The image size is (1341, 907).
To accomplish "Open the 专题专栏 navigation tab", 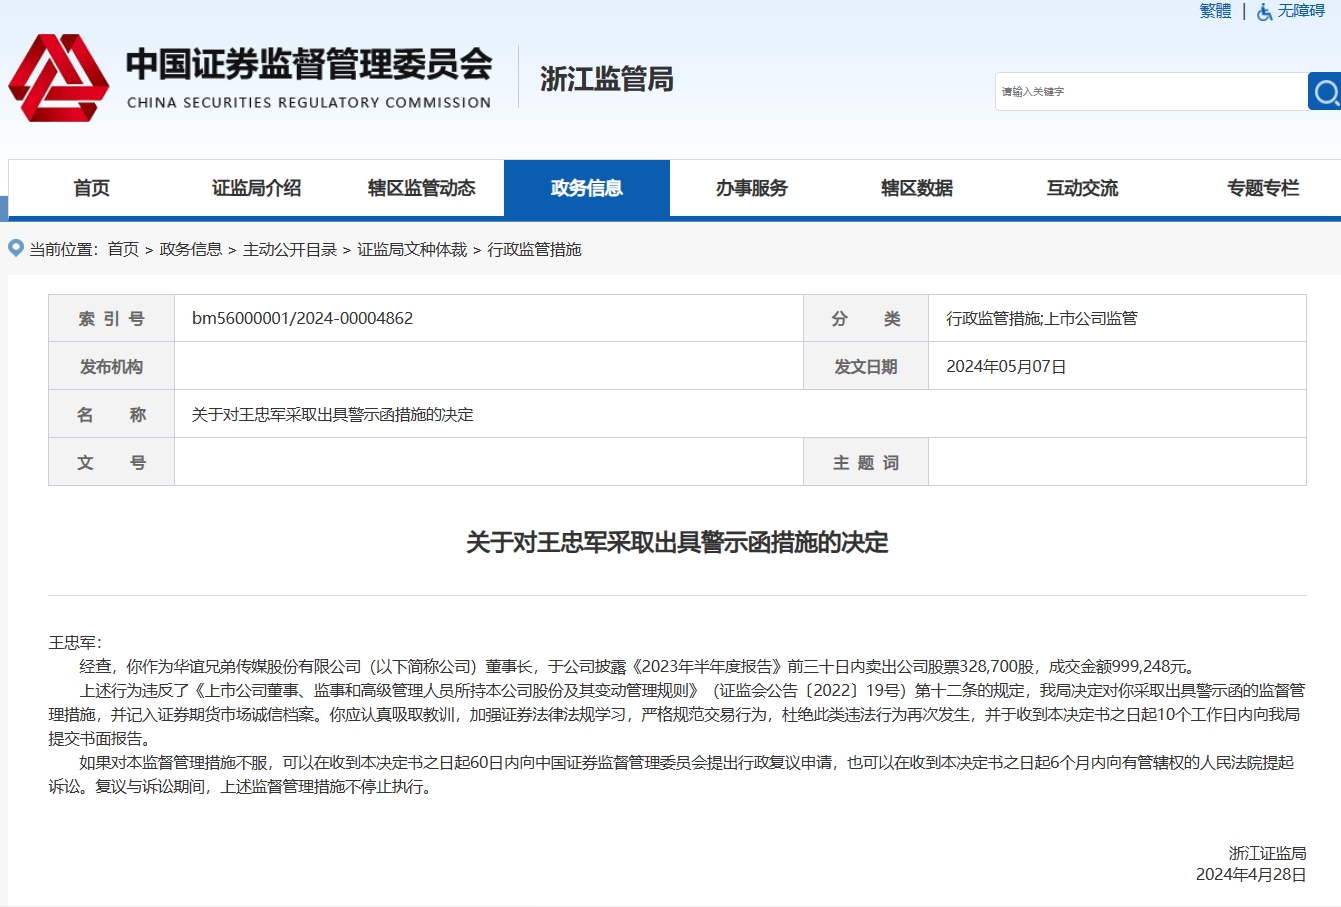I will coord(1263,188).
